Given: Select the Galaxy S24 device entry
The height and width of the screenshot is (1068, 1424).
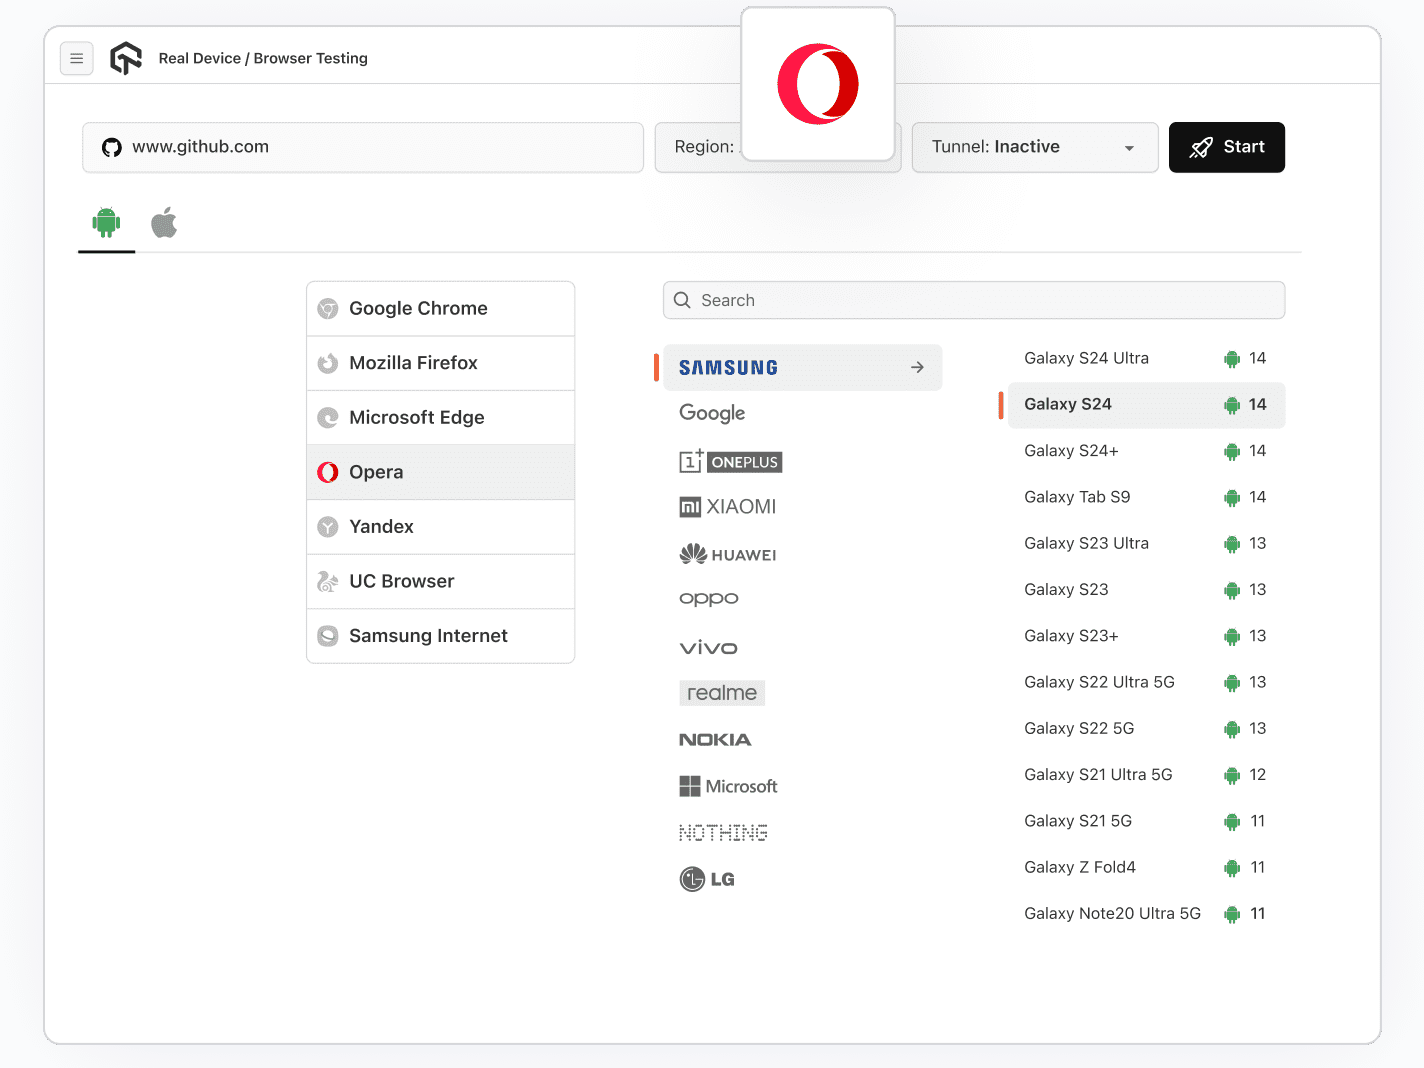Looking at the screenshot, I should 1068,404.
